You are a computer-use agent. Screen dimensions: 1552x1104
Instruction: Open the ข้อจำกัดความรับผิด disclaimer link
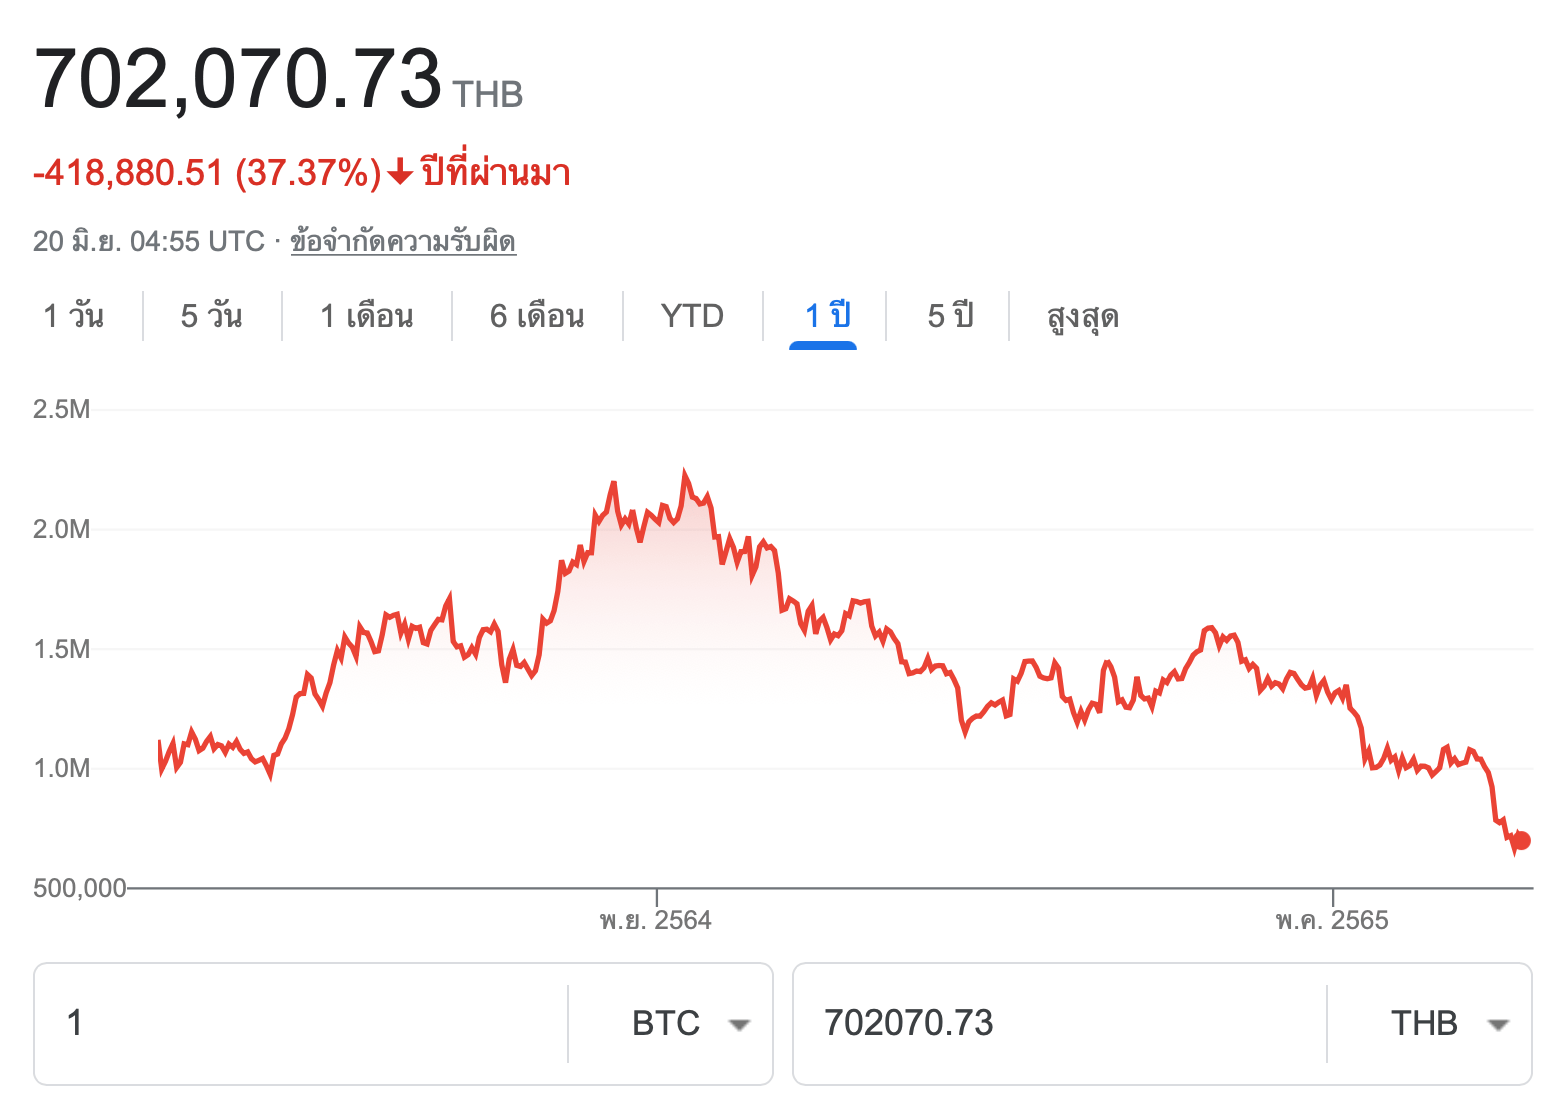point(403,242)
